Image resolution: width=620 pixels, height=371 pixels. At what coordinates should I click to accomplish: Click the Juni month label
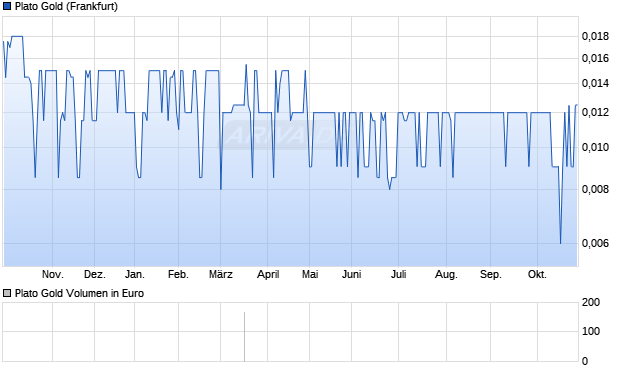352,274
